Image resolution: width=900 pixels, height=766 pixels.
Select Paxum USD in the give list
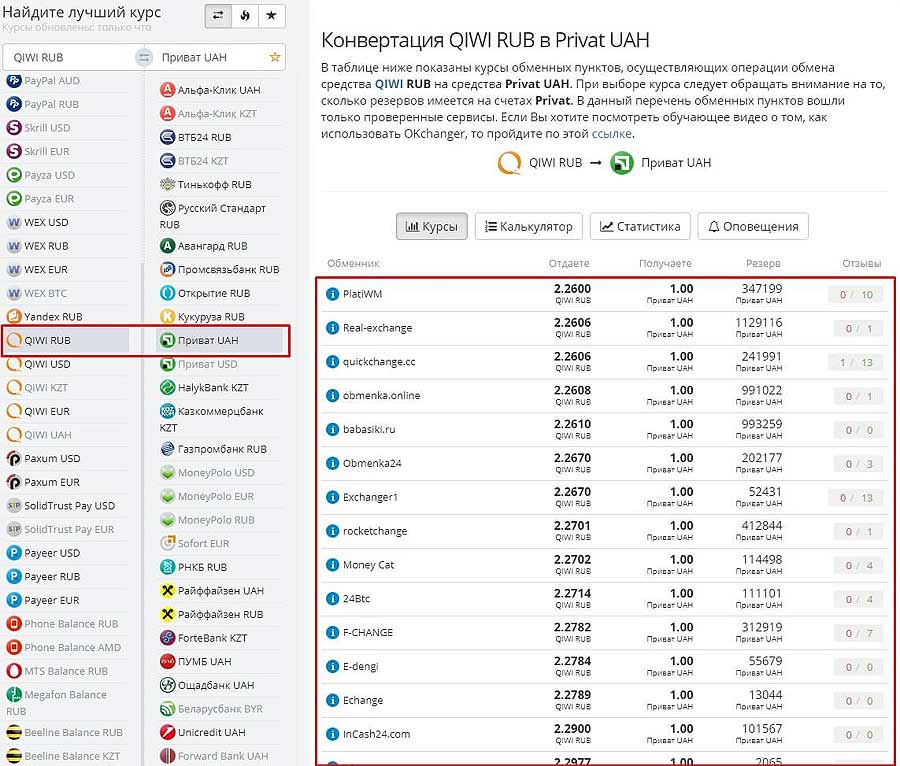[x=44, y=458]
